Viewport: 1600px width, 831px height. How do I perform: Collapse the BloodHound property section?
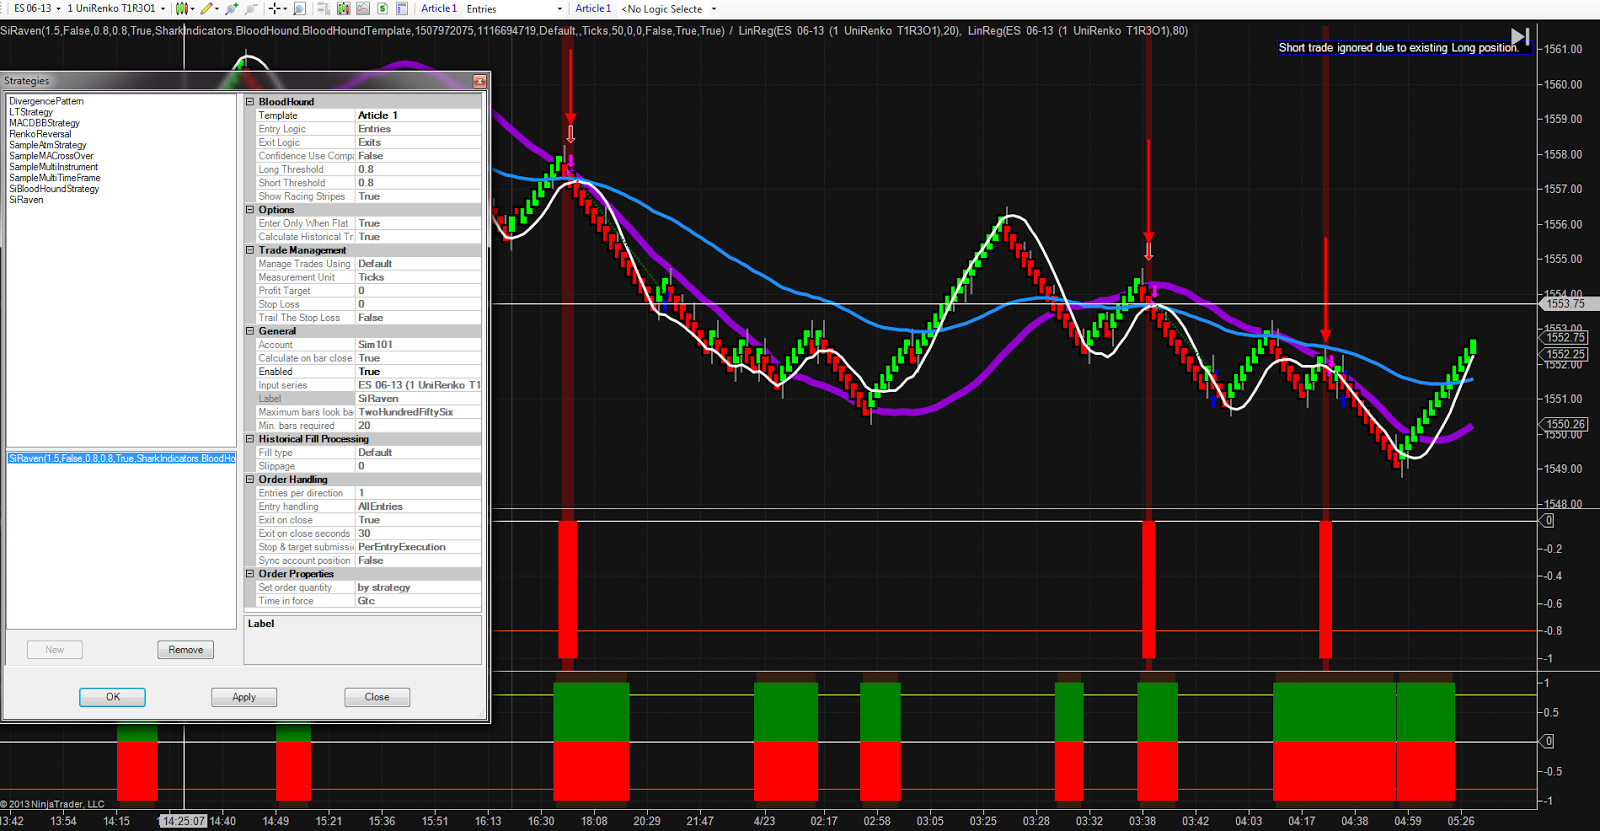pyautogui.click(x=250, y=102)
